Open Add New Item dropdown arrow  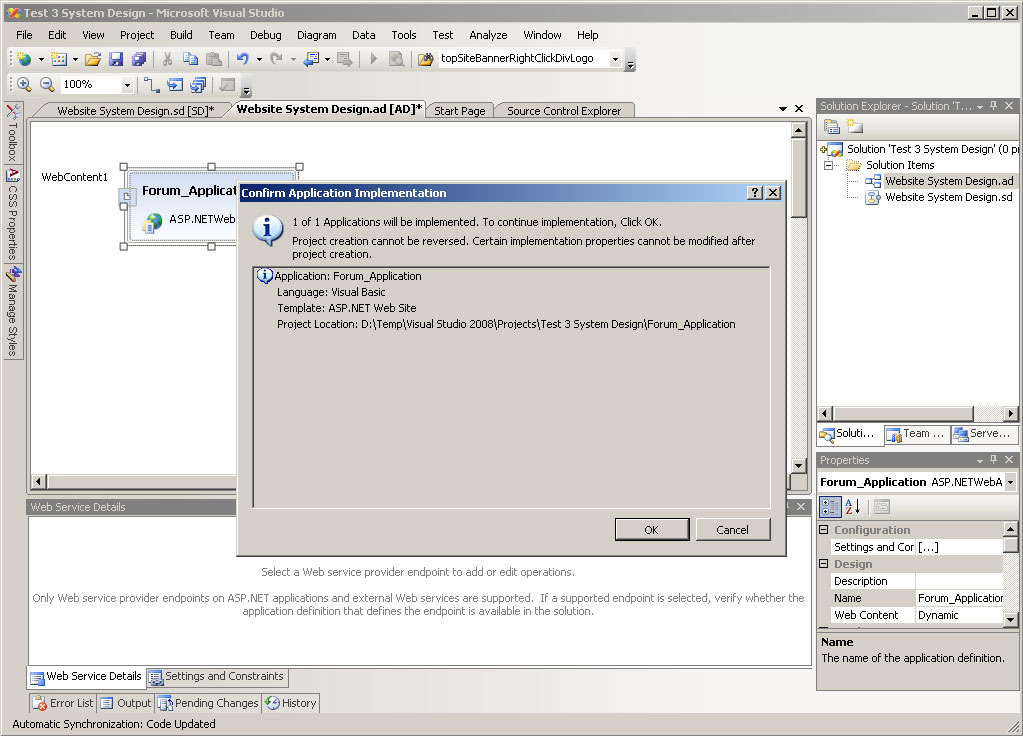tap(76, 59)
